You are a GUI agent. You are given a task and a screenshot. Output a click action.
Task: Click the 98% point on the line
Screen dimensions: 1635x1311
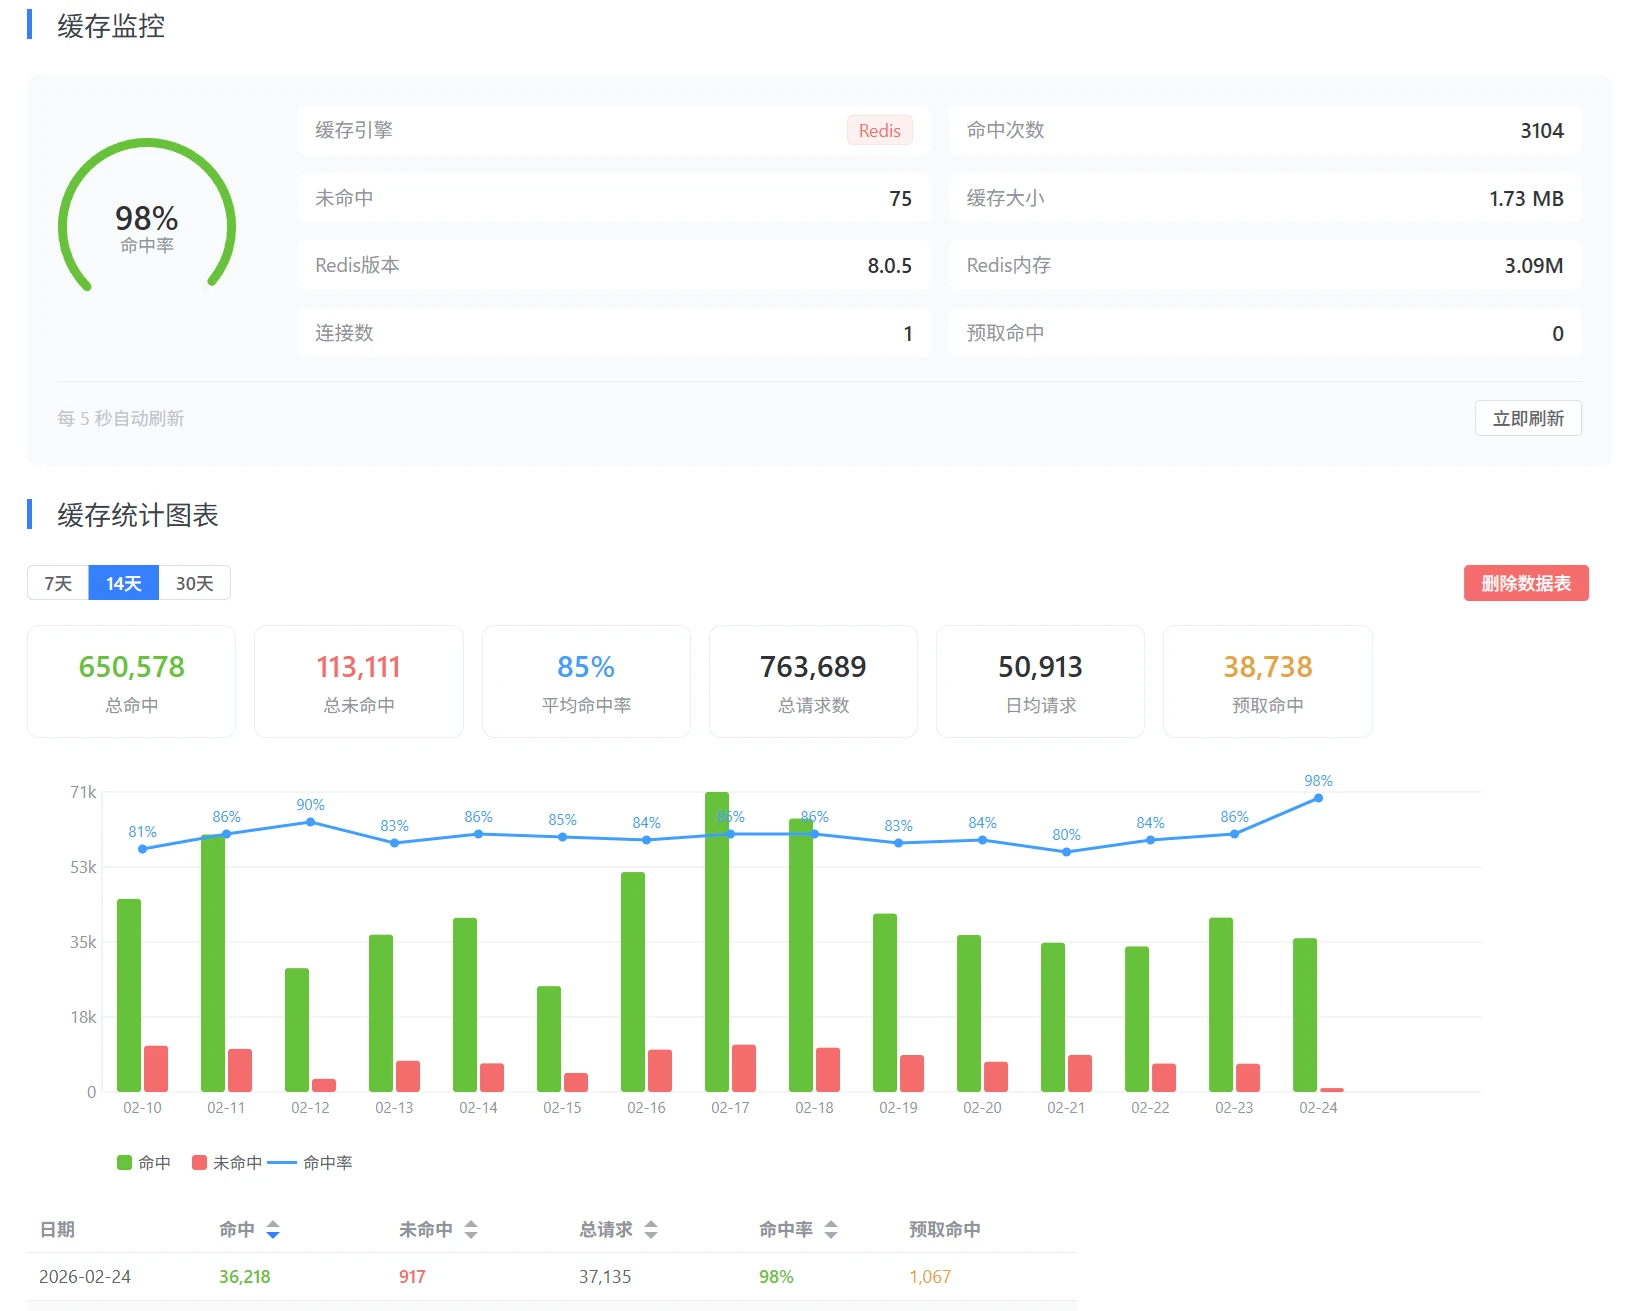tap(1318, 798)
